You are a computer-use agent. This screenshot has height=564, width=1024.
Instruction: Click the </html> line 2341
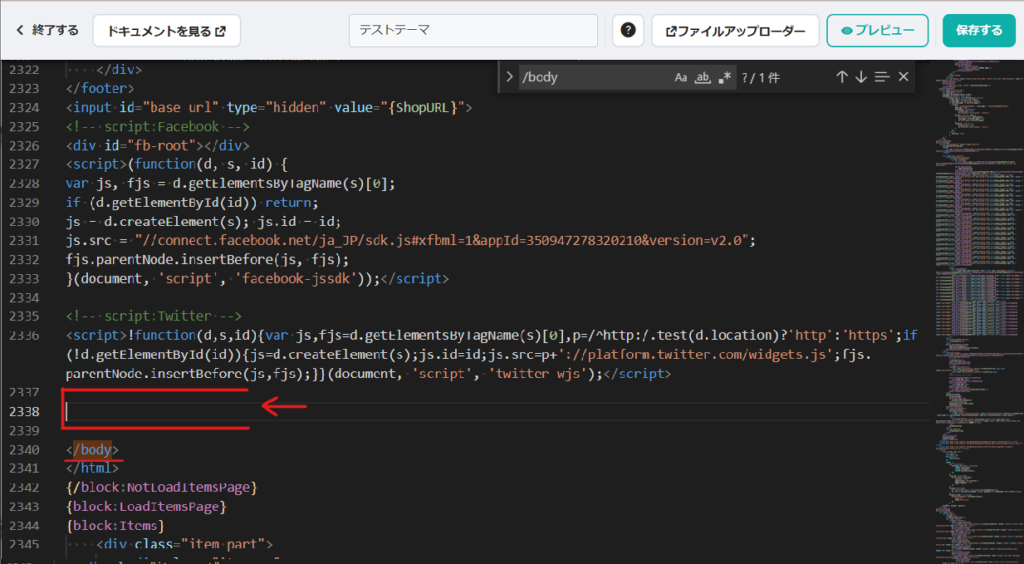92,468
